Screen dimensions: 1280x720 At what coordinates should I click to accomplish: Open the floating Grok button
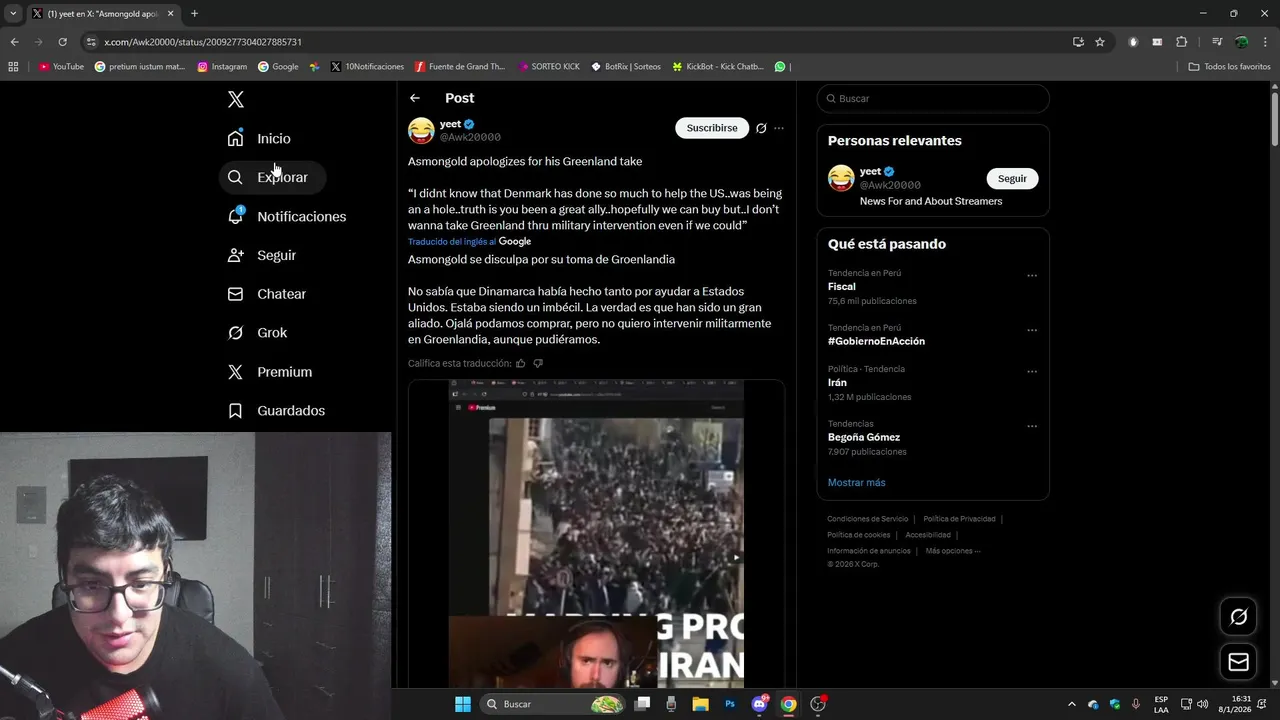pyautogui.click(x=1238, y=617)
